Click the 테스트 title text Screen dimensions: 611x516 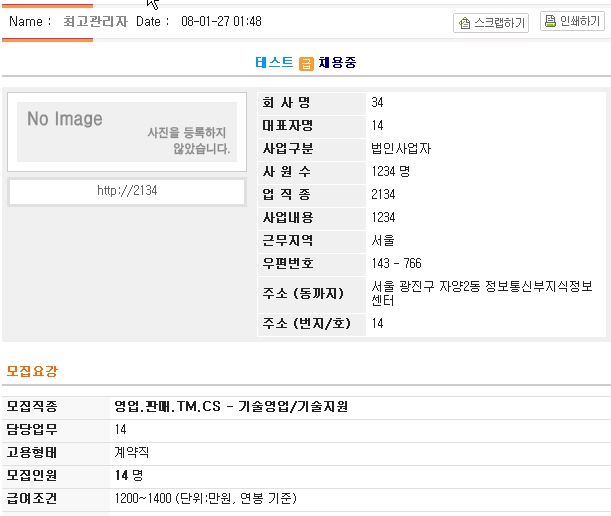tap(275, 63)
